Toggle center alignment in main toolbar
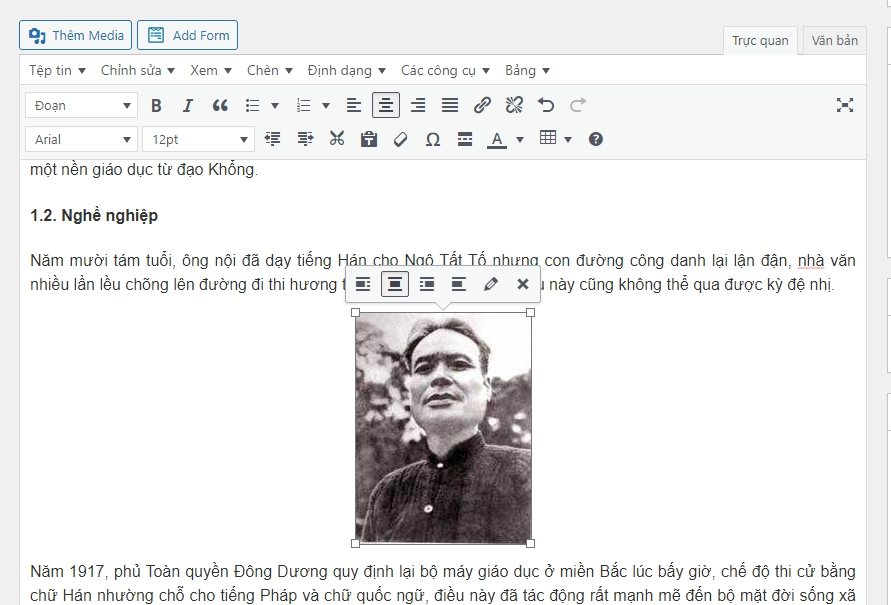Image resolution: width=891 pixels, height=605 pixels. click(x=386, y=105)
